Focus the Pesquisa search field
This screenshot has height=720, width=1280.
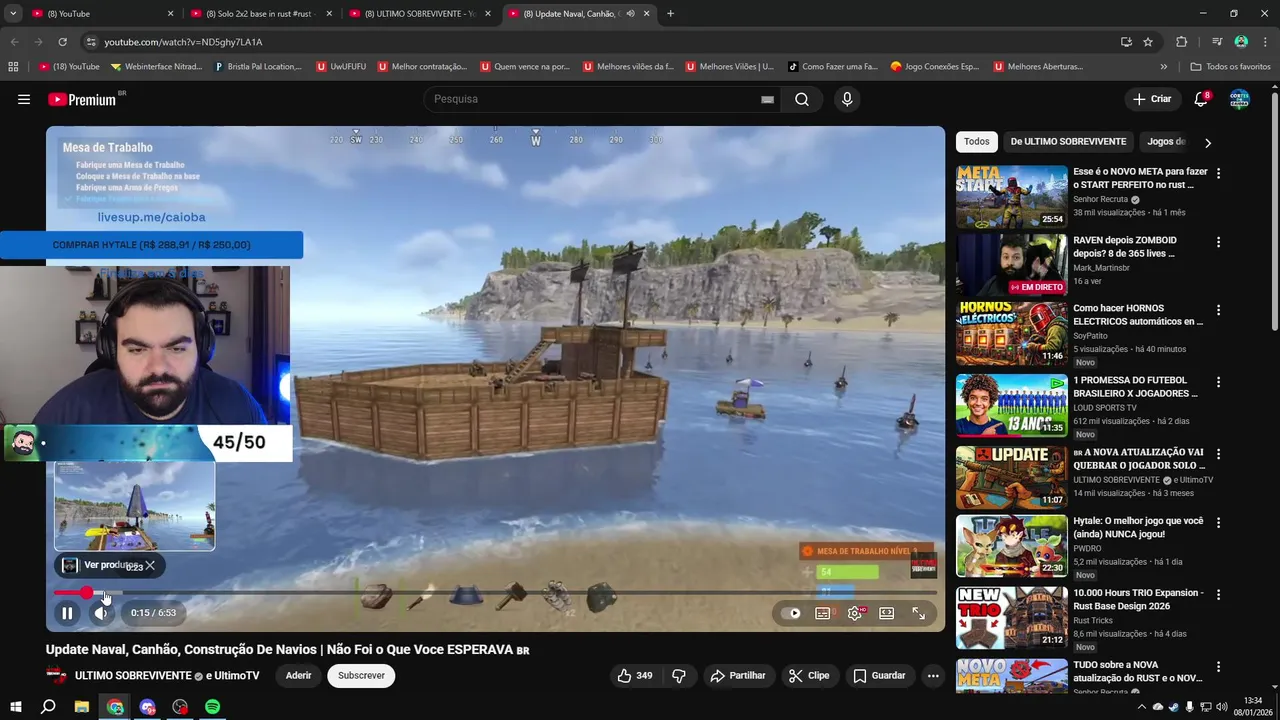pos(600,99)
